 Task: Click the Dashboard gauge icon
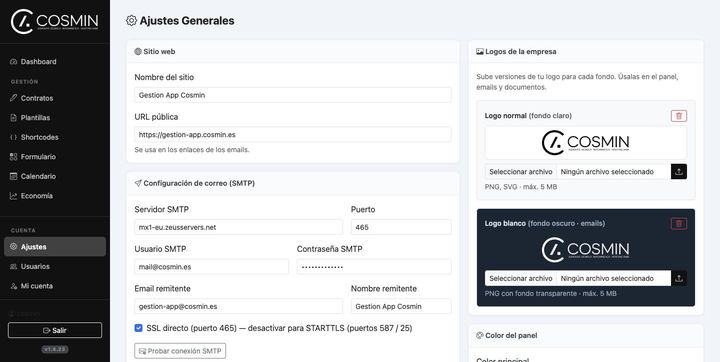click(13, 62)
